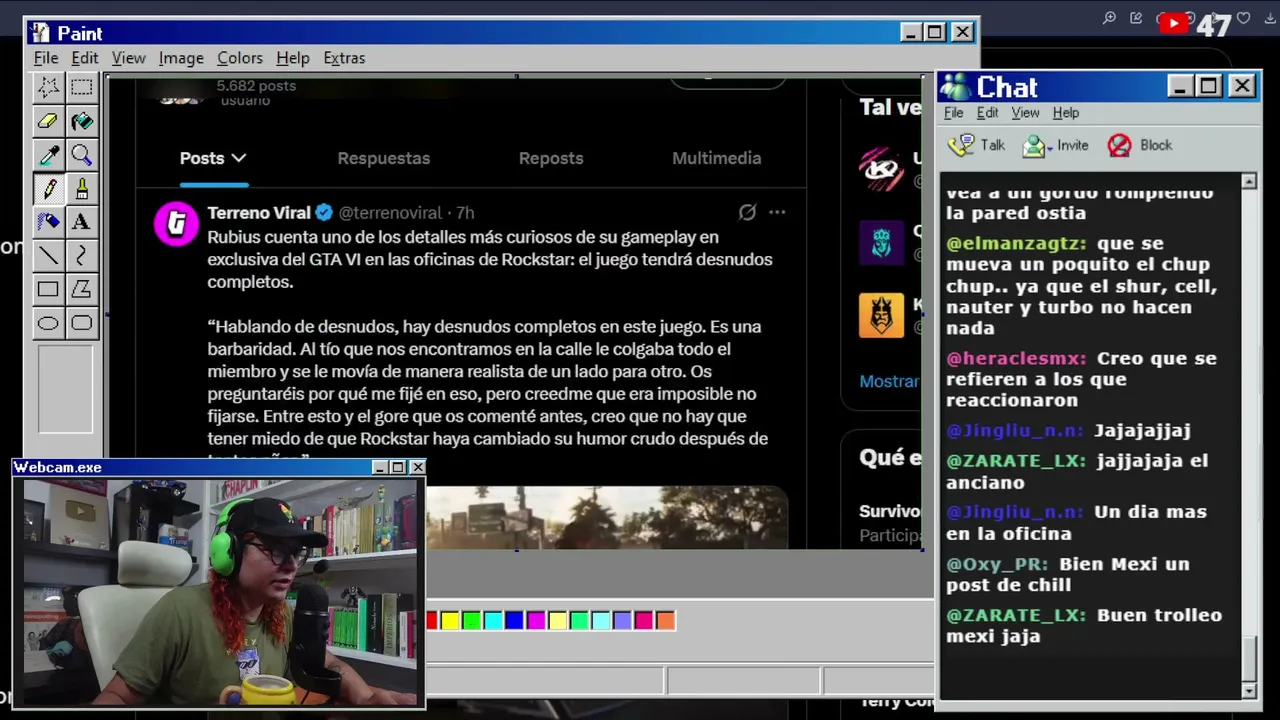Image resolution: width=1280 pixels, height=720 pixels.
Task: Choose the Ellipse shape tool
Action: pyautogui.click(x=48, y=323)
